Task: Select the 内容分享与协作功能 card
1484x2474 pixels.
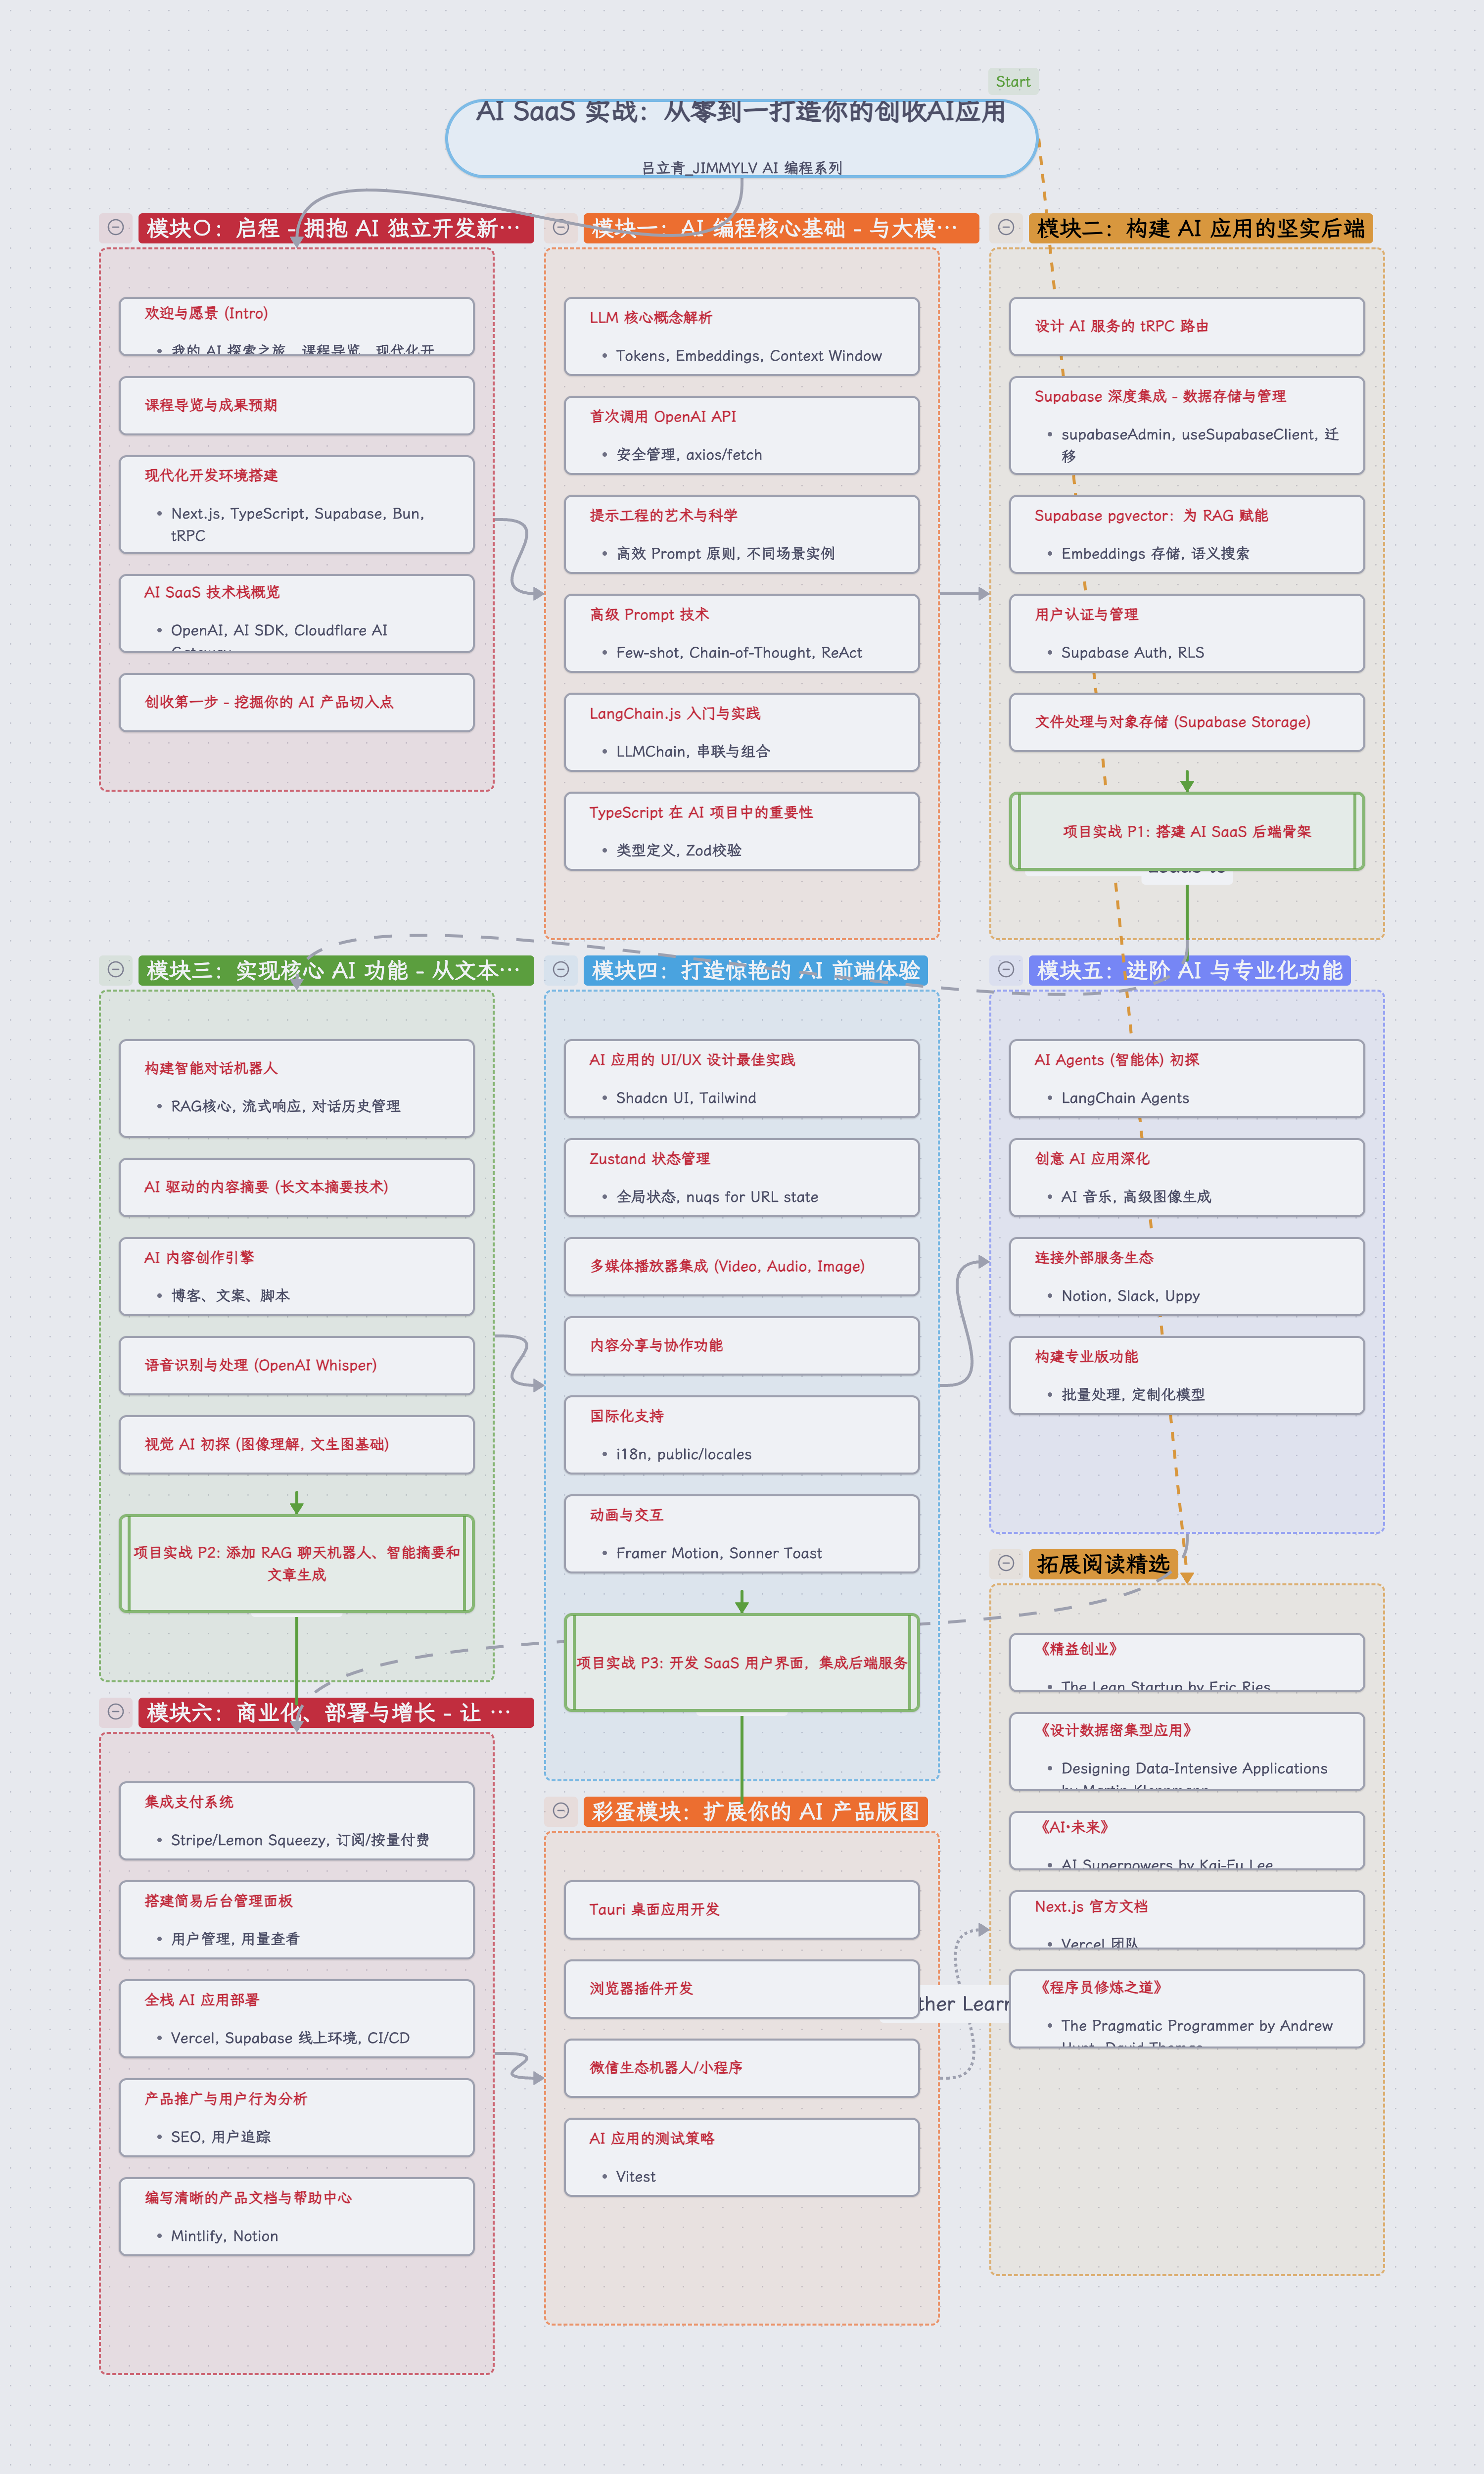Action: point(741,1345)
